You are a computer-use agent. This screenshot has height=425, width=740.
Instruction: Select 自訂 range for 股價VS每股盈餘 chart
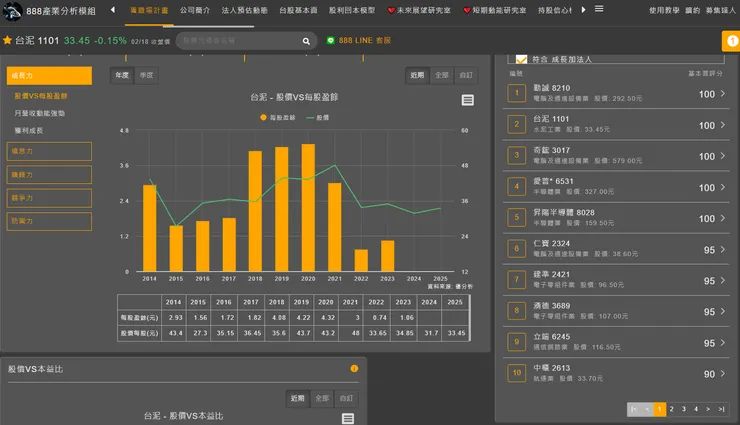(x=466, y=75)
